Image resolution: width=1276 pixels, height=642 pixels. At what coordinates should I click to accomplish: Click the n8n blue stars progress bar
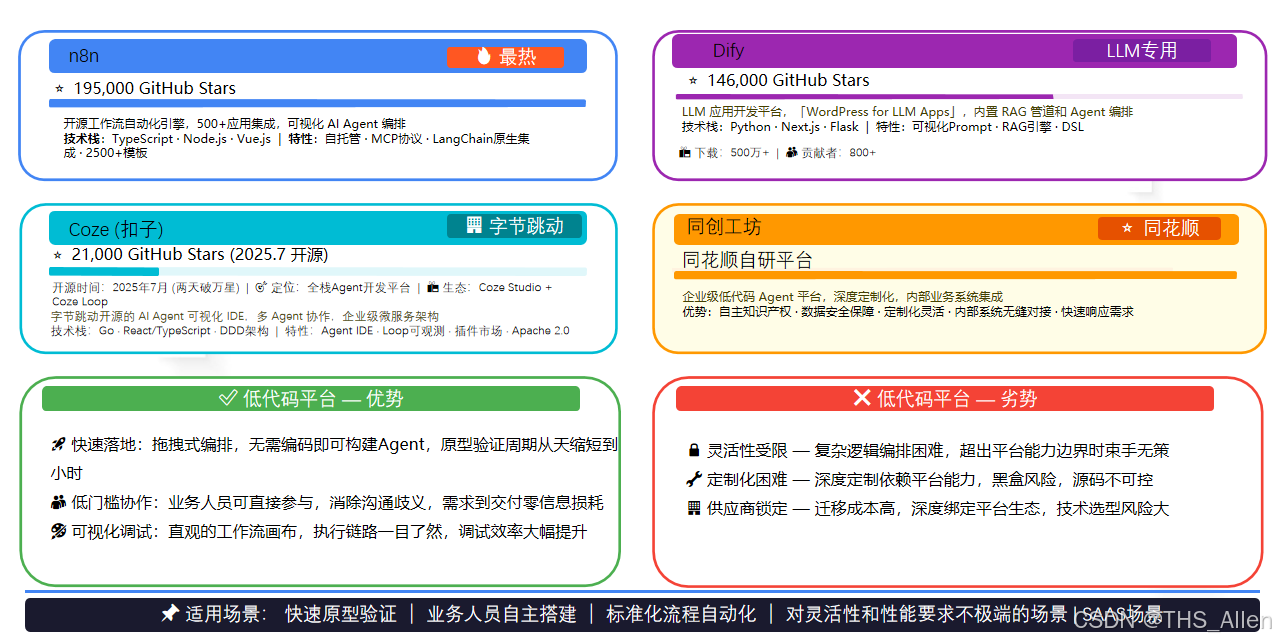317,103
